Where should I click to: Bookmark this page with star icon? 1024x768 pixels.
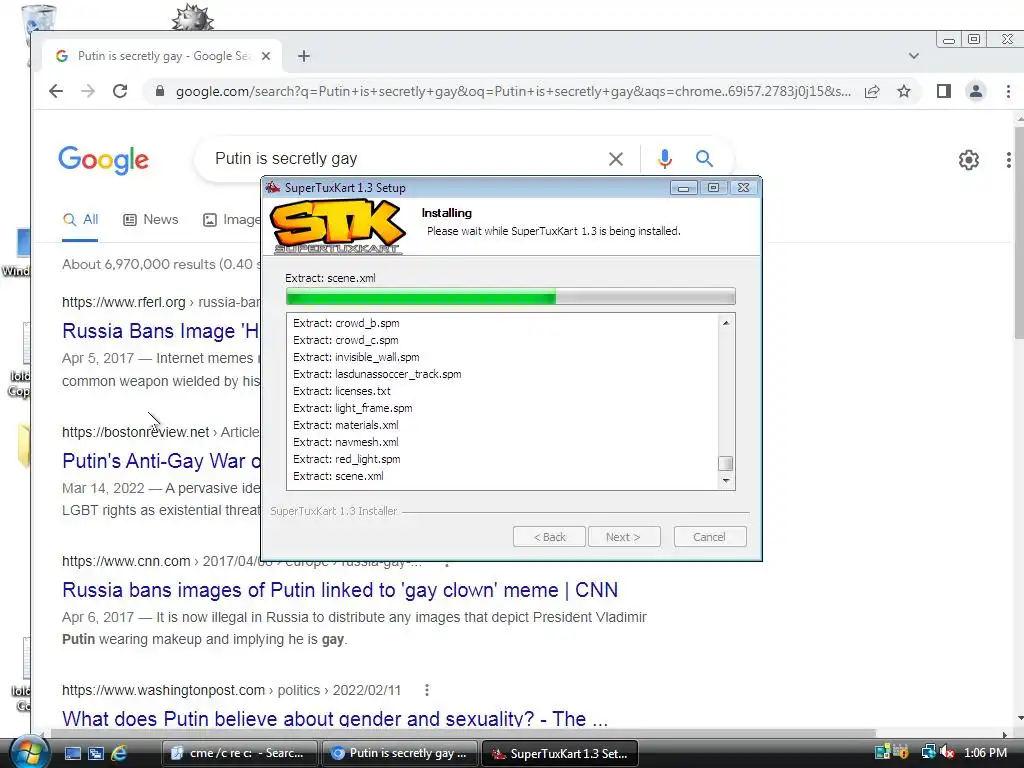(x=904, y=91)
